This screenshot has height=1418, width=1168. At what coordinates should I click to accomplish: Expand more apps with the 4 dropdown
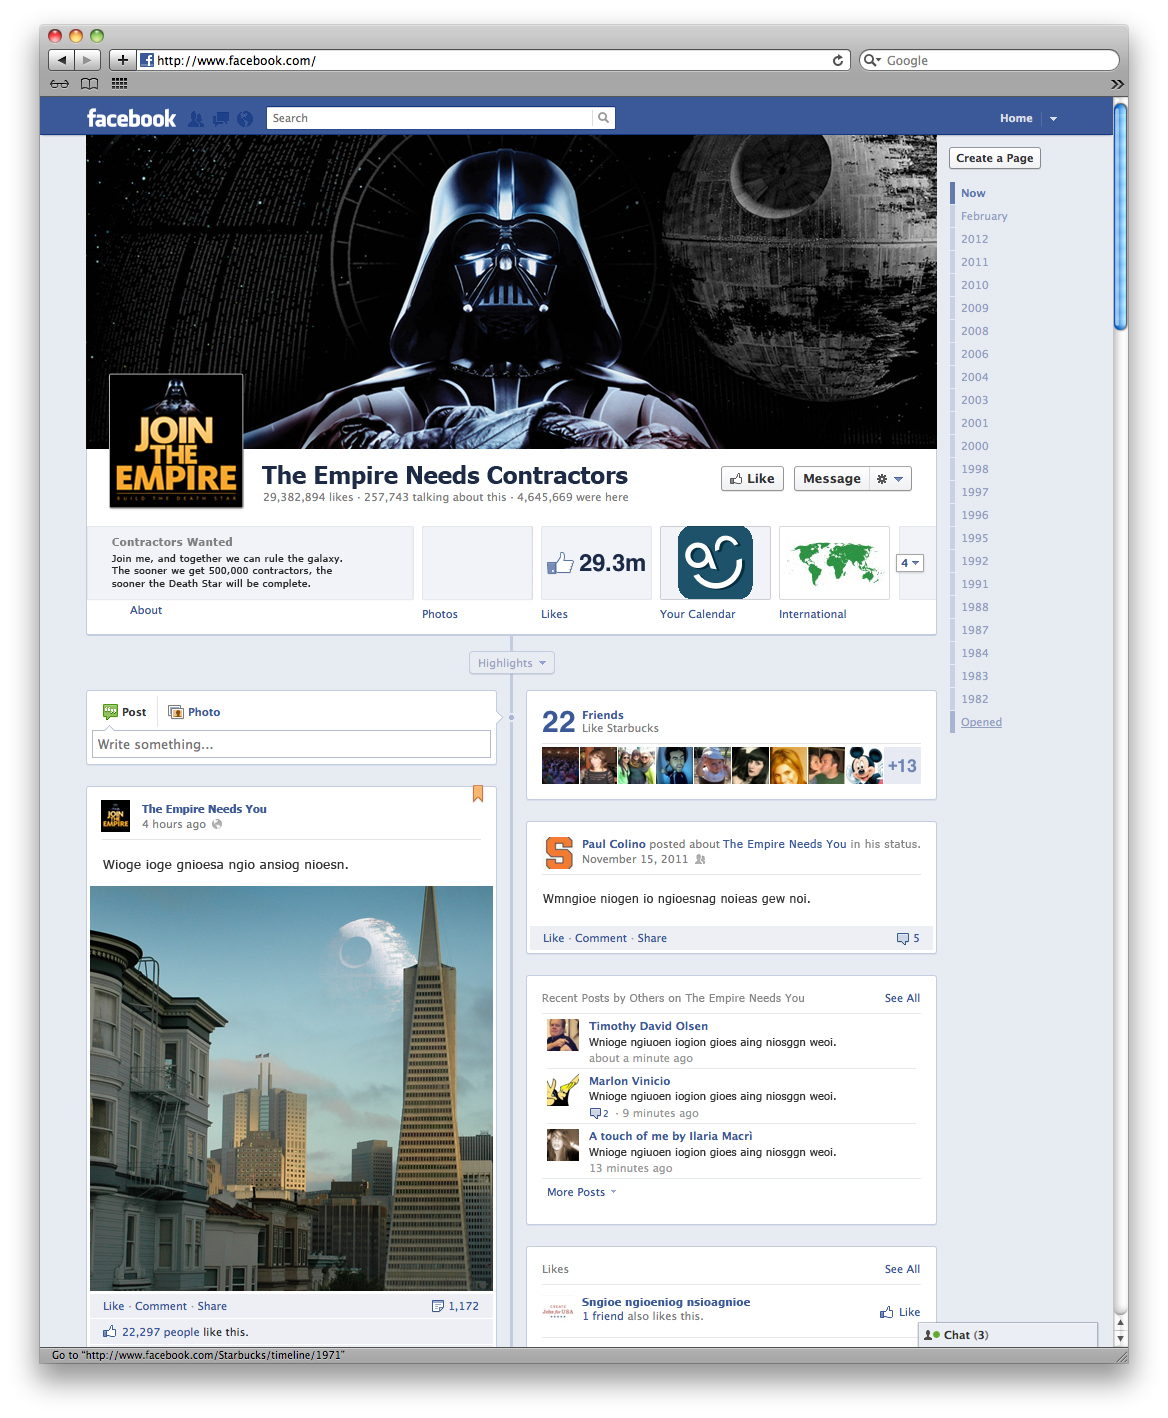click(x=910, y=563)
